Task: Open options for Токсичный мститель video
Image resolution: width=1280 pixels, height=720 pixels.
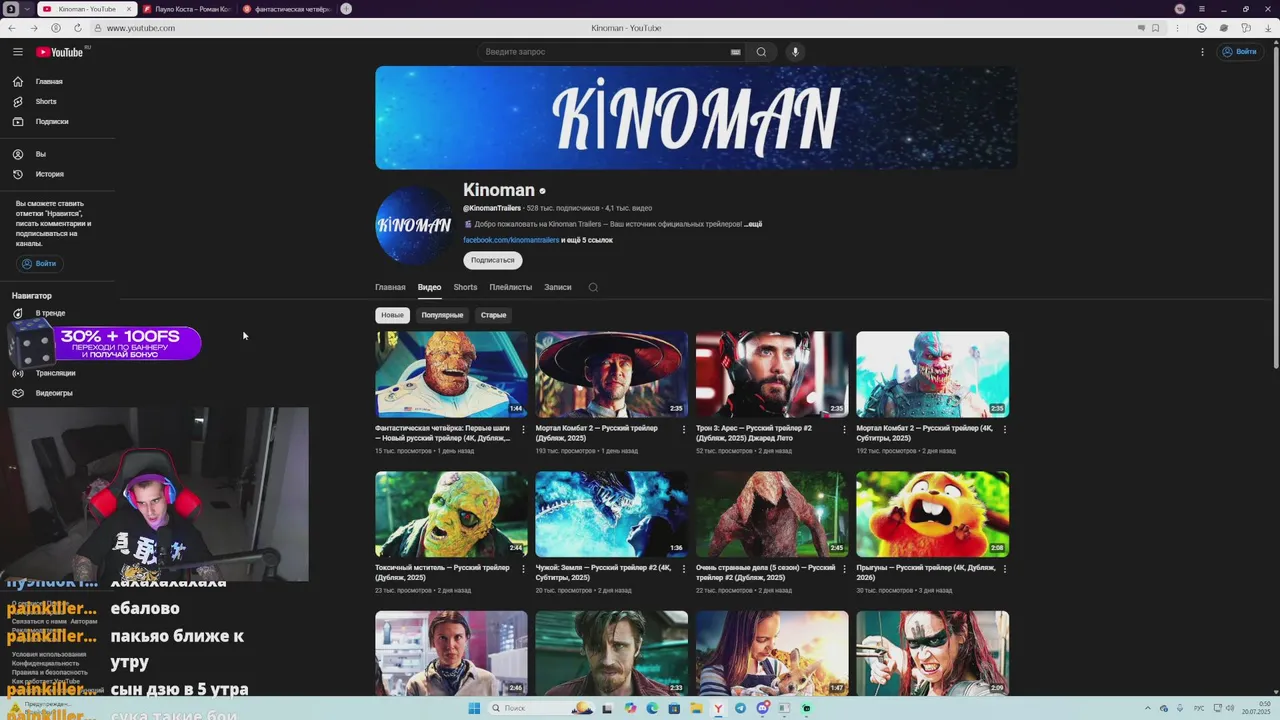Action: pyautogui.click(x=523, y=568)
